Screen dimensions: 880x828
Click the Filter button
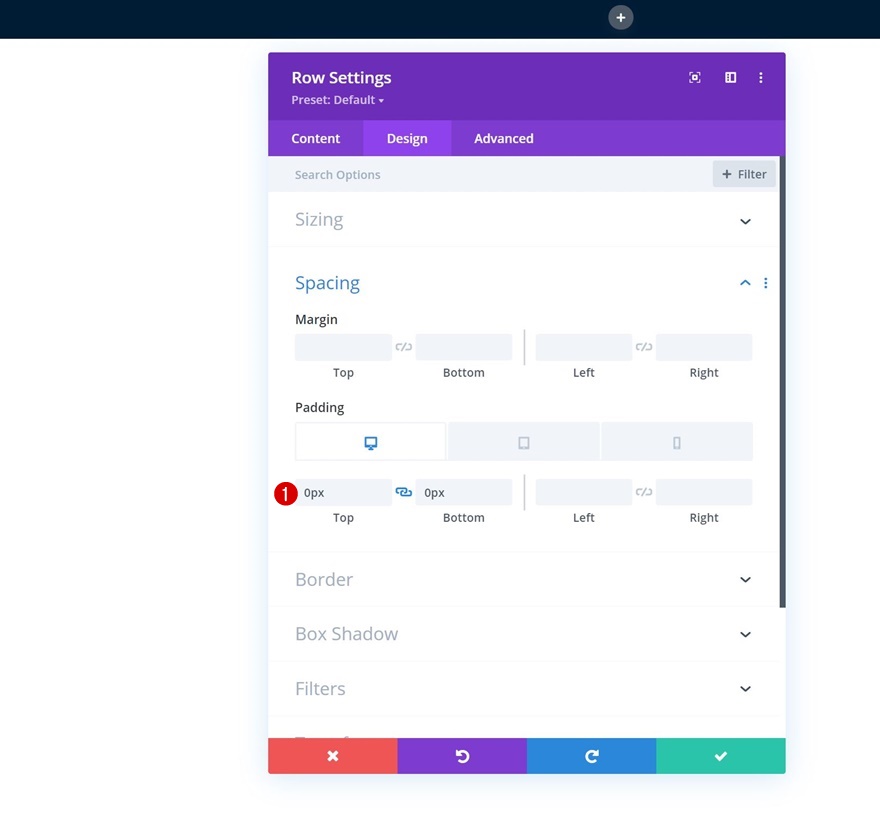[x=744, y=175]
